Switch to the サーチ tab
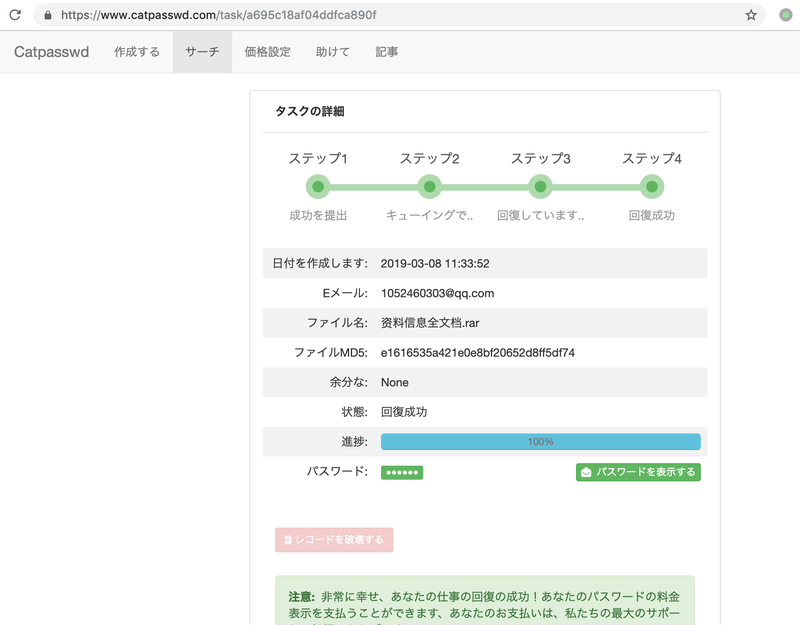Viewport: 800px width, 625px height. pyautogui.click(x=202, y=52)
